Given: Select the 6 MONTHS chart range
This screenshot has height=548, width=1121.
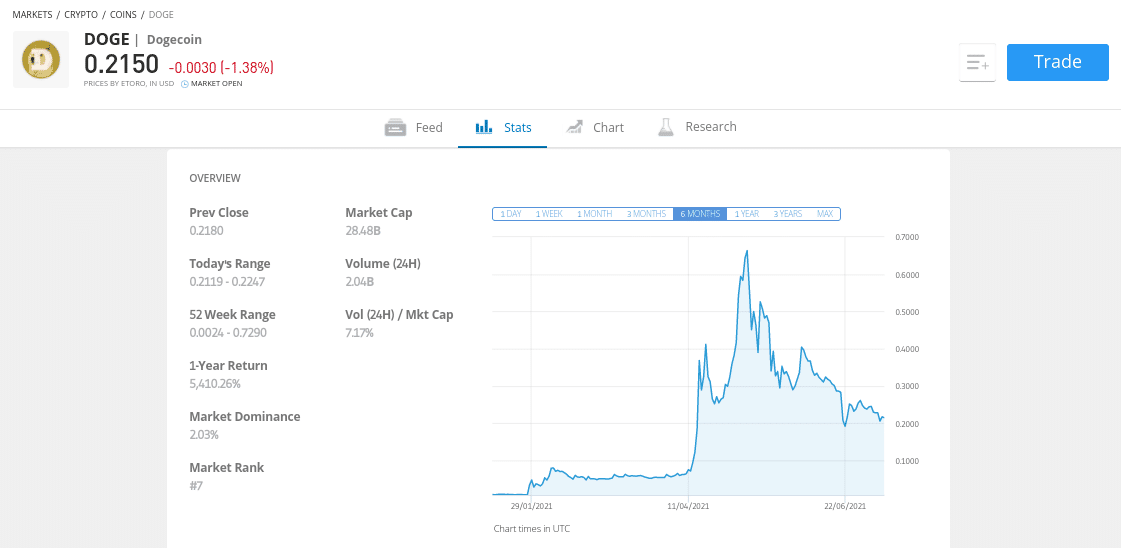Looking at the screenshot, I should coord(700,214).
